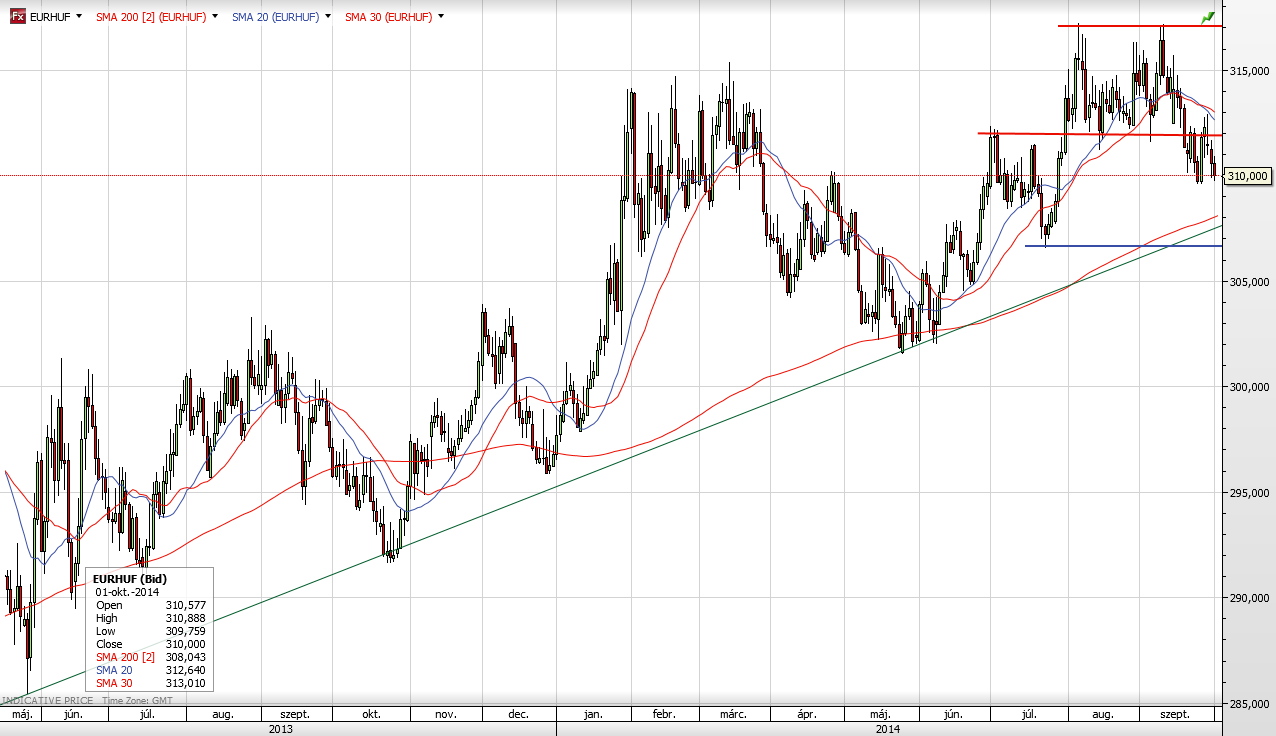Image resolution: width=1276 pixels, height=736 pixels.
Task: Click the 290,000 price axis label
Action: point(1247,598)
